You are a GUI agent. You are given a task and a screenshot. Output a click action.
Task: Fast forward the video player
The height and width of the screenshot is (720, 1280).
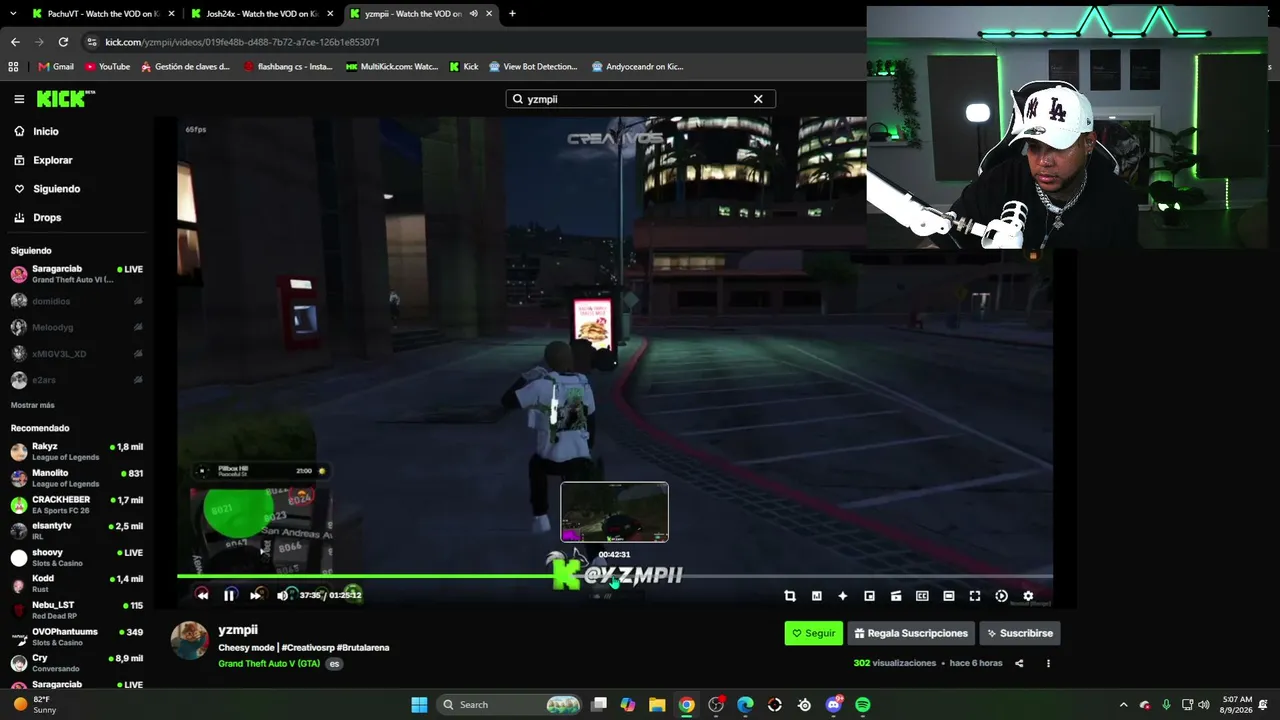click(x=255, y=595)
